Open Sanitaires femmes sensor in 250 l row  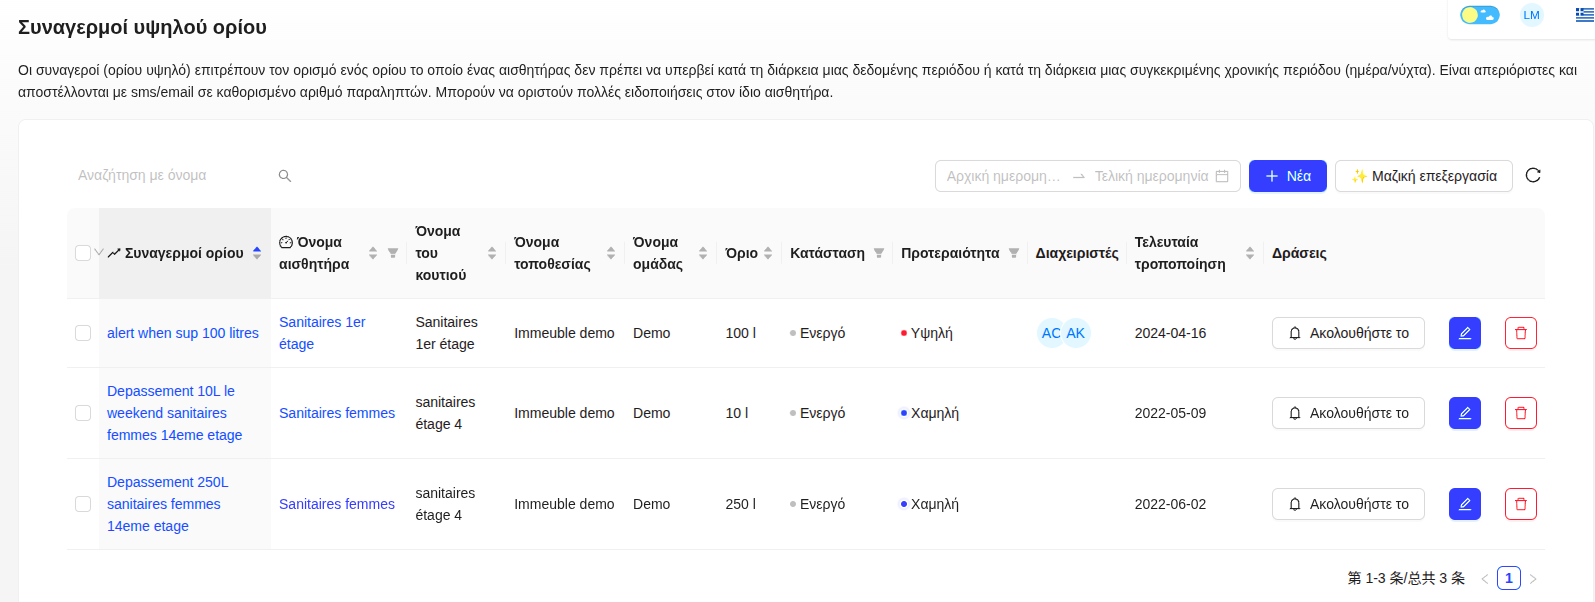337,504
